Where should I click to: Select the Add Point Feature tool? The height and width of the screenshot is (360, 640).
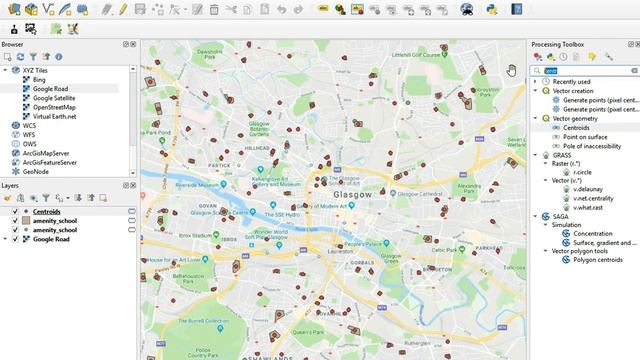(x=158, y=9)
